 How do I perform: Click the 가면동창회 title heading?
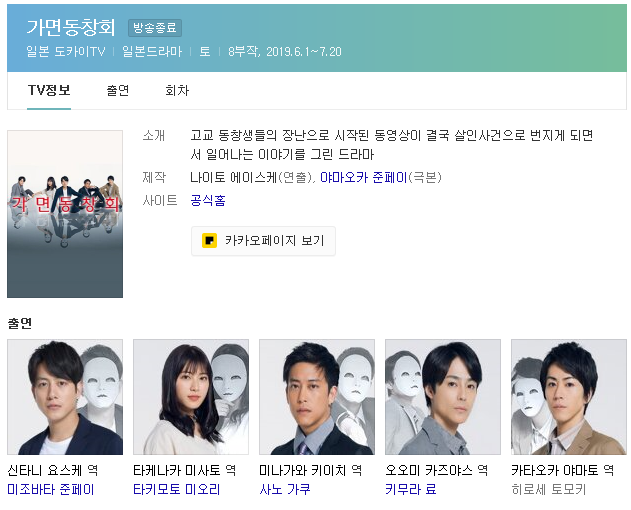point(71,27)
